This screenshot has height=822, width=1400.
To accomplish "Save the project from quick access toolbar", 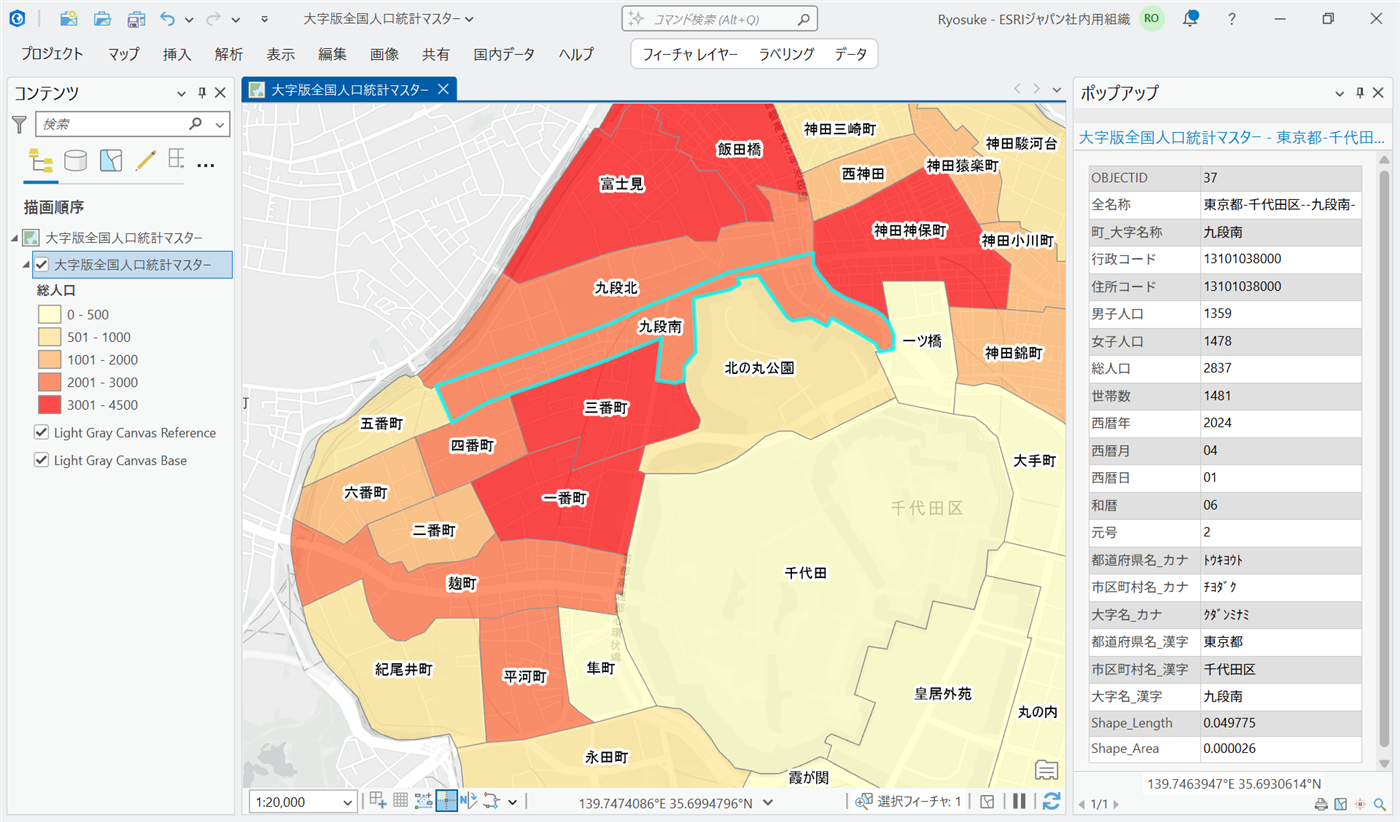I will coord(135,19).
